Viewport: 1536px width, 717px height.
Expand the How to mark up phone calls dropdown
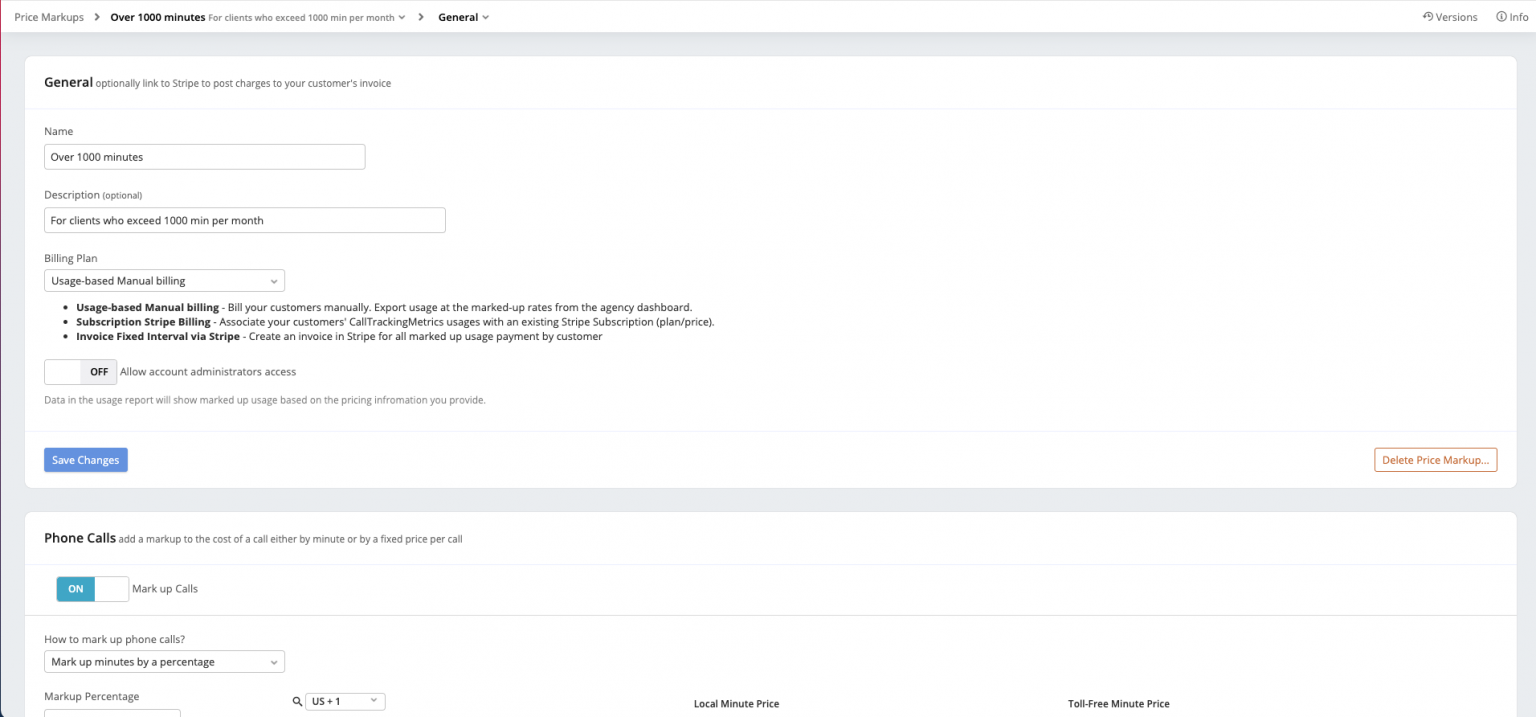pyautogui.click(x=164, y=662)
